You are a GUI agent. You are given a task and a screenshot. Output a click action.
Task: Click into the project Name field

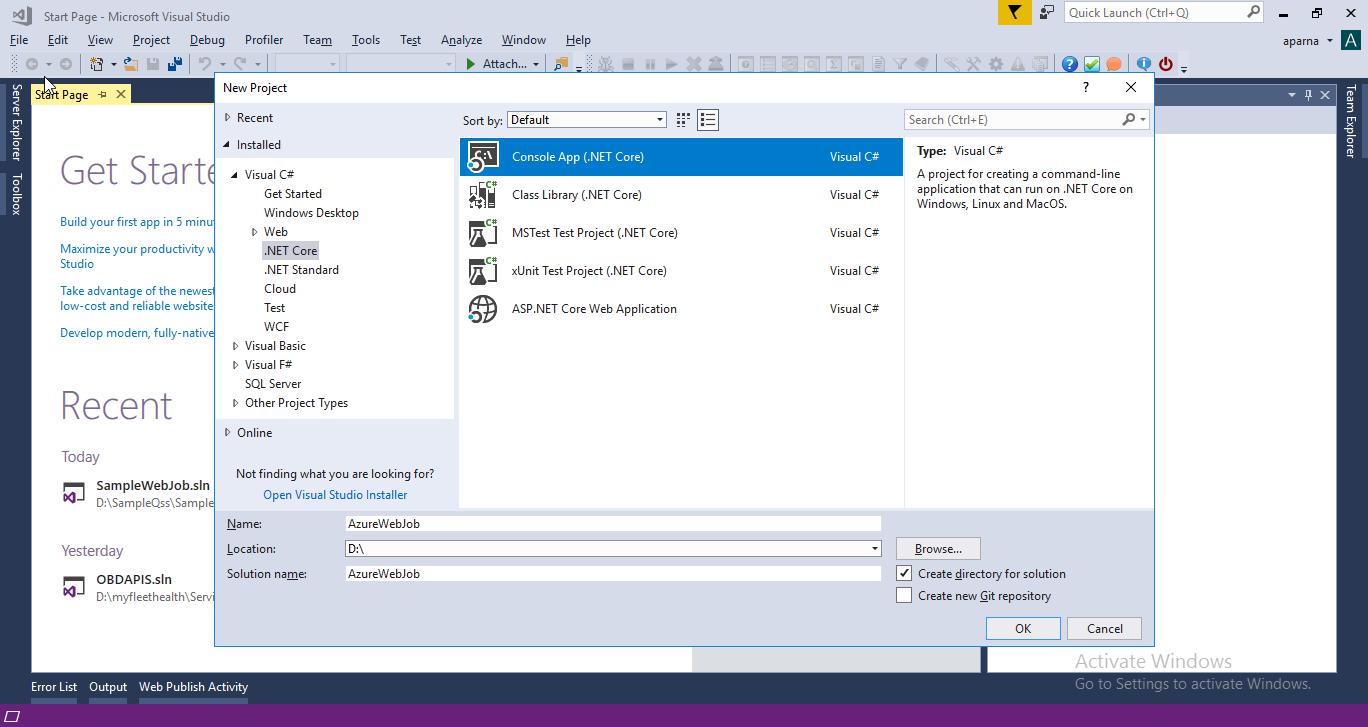pos(613,524)
